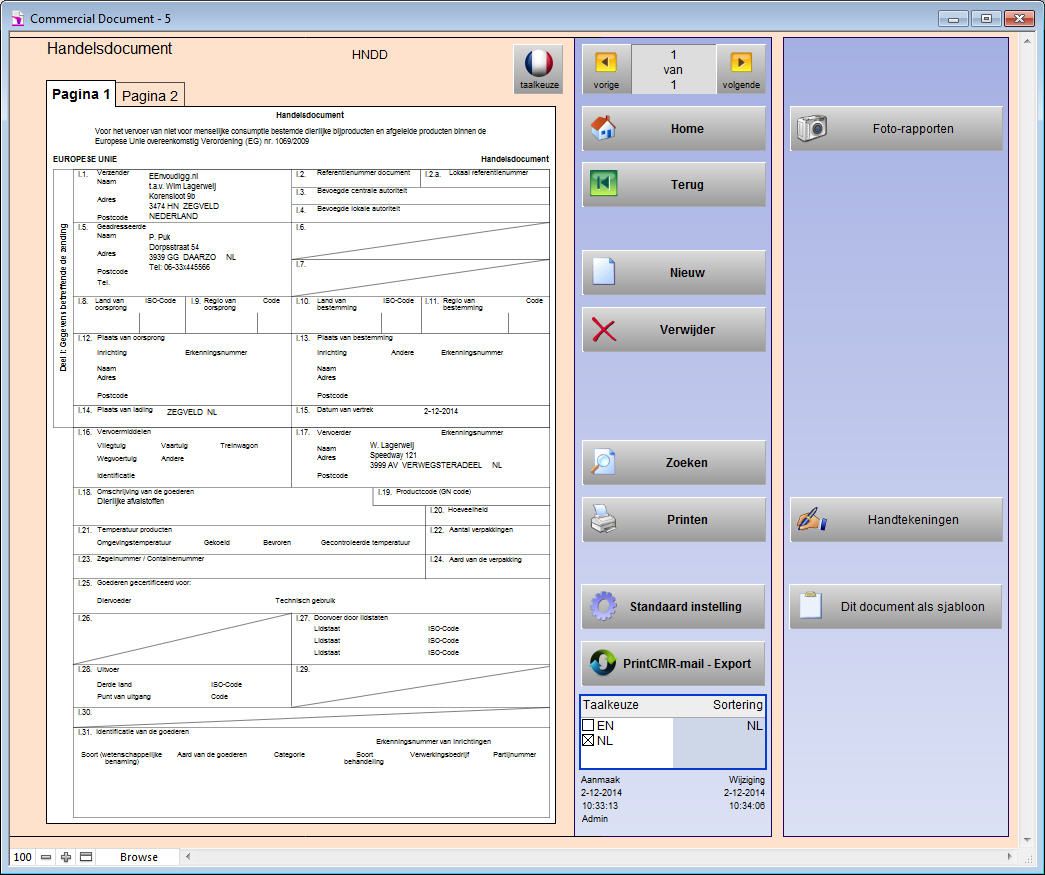Delete the document via the red Verwijder icon
Image resolution: width=1045 pixels, height=875 pixels.
coord(604,329)
